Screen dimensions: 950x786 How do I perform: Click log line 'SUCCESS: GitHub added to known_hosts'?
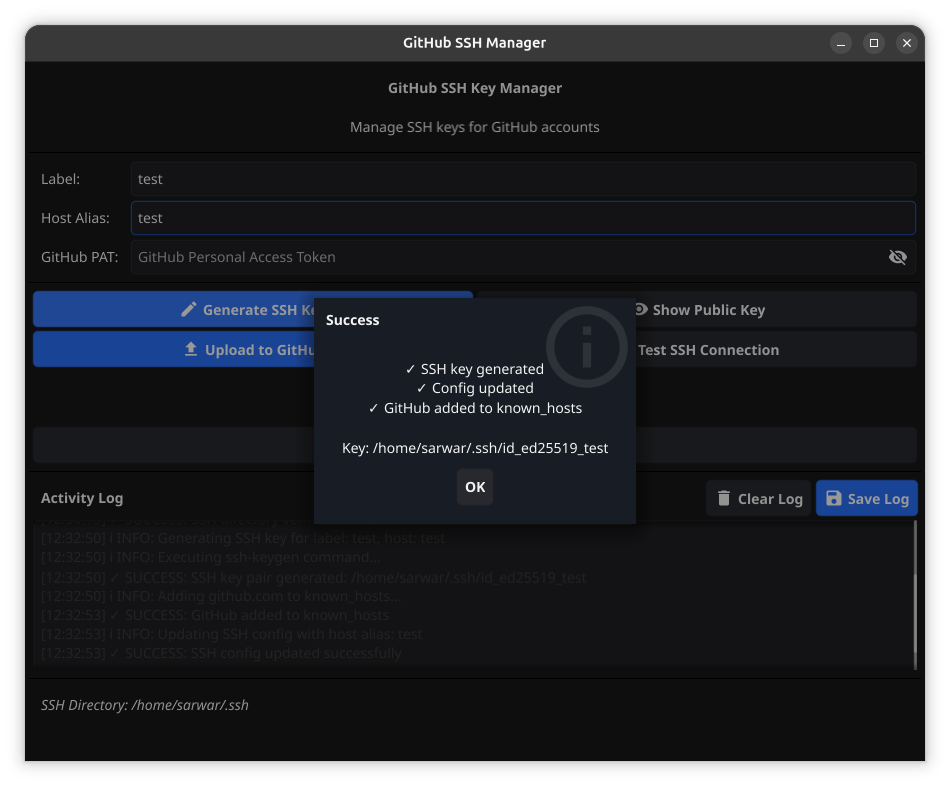pyautogui.click(x=215, y=615)
